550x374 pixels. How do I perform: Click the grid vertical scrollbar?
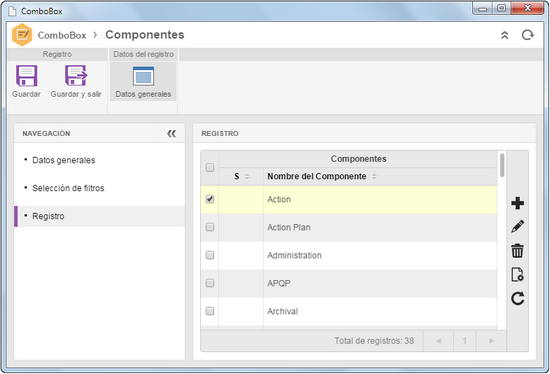tap(502, 165)
